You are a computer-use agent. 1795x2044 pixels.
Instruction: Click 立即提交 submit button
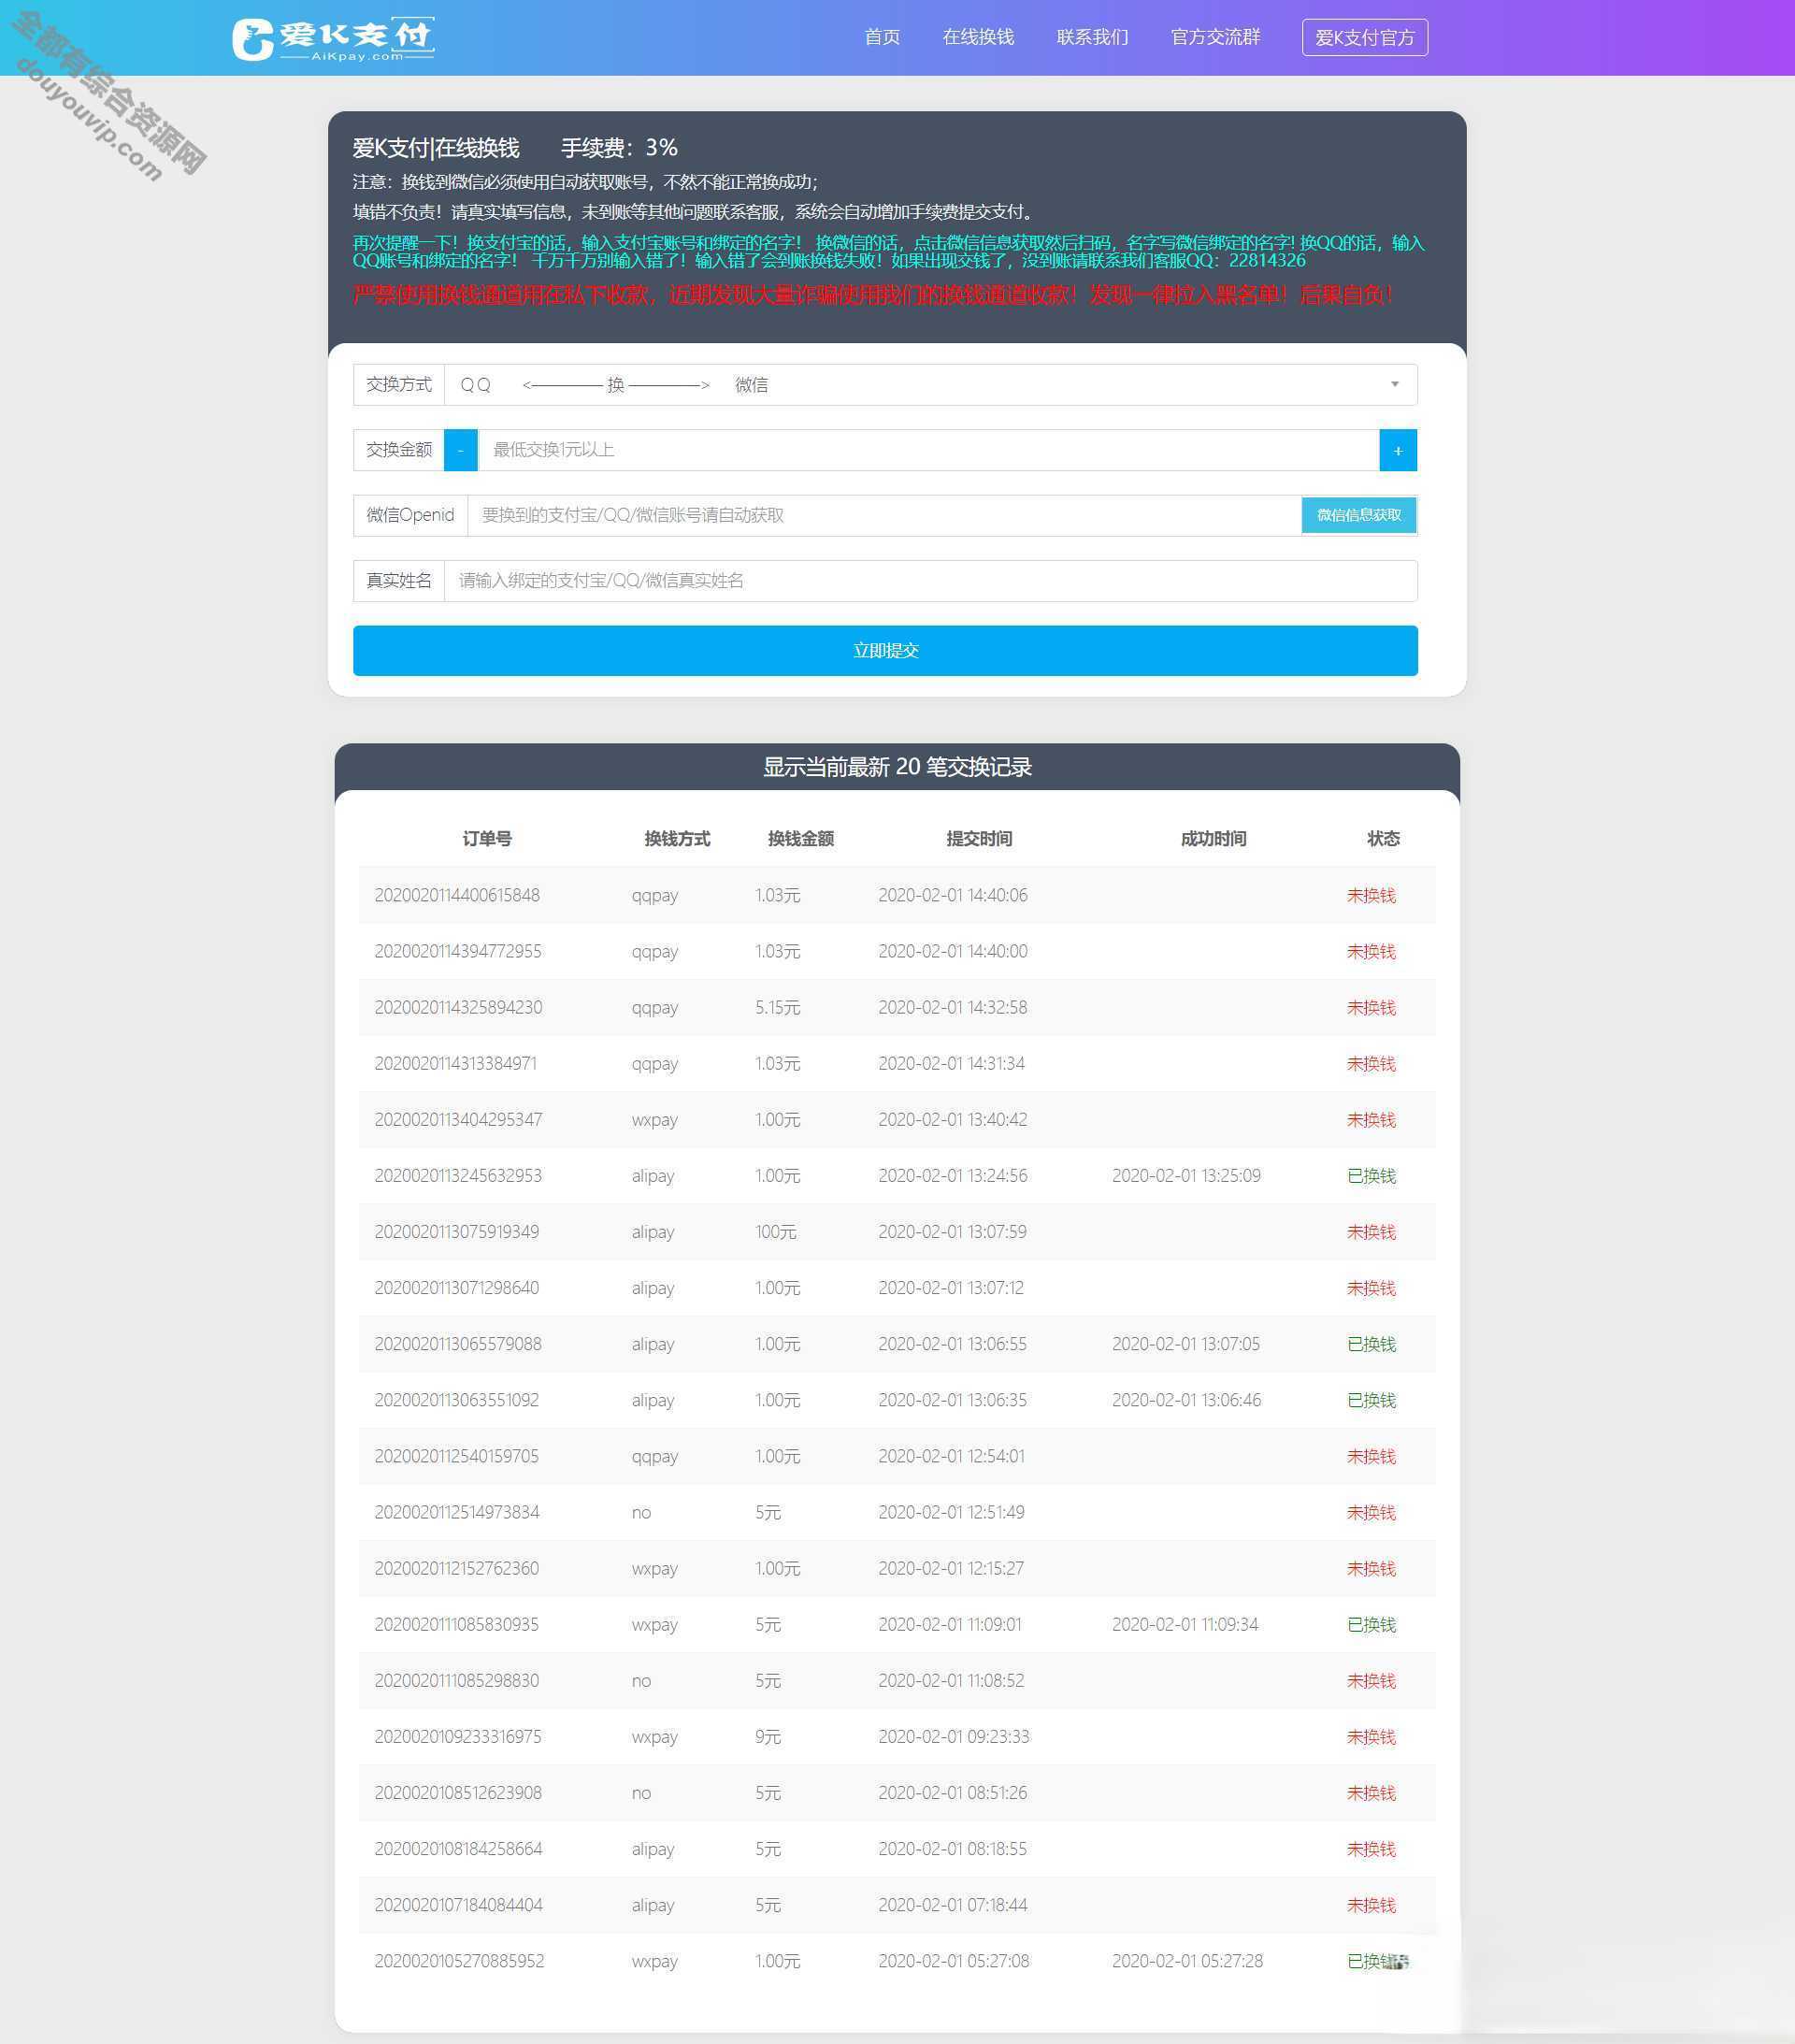886,648
